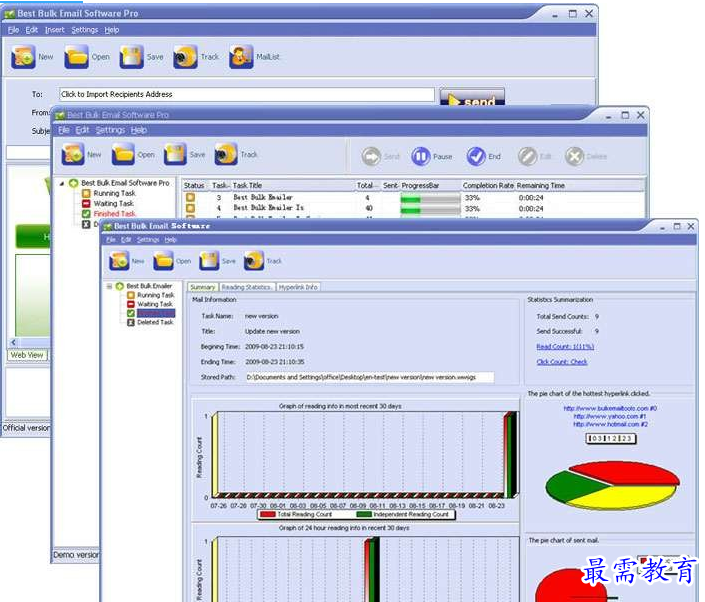Click the Send arrow icon in task window
This screenshot has width=705, height=602.
(371, 156)
